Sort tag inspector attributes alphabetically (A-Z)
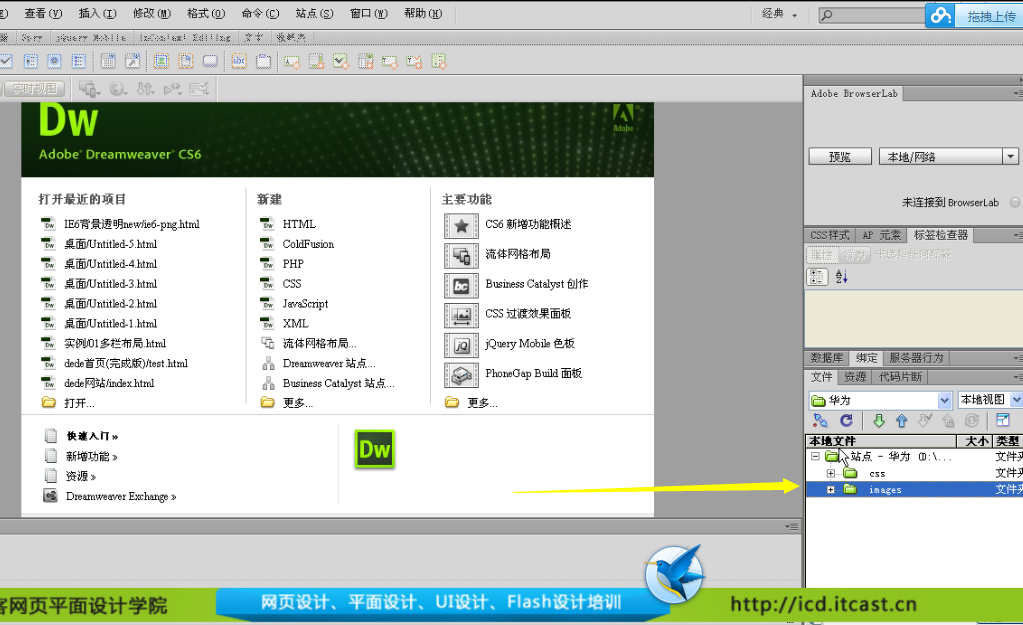 (842, 277)
